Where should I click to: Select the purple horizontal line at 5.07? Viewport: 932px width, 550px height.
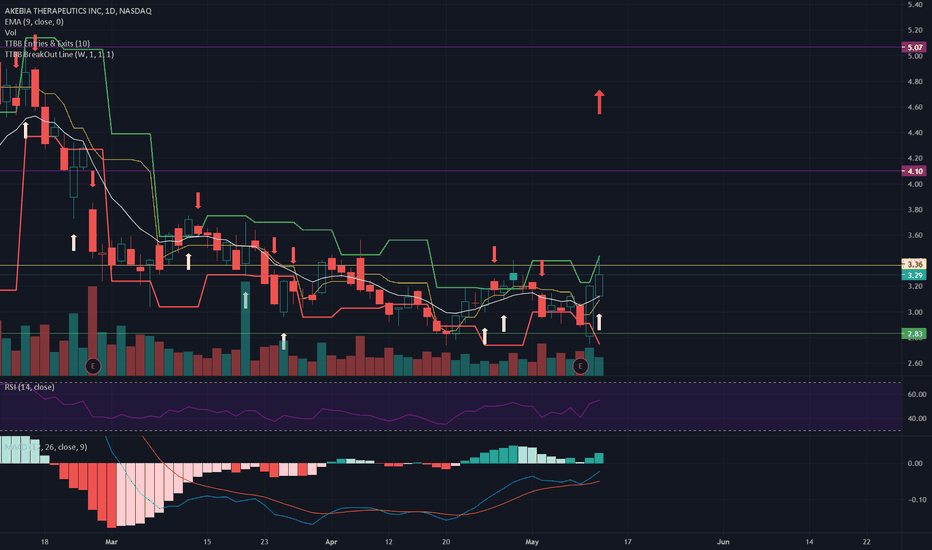click(451, 47)
